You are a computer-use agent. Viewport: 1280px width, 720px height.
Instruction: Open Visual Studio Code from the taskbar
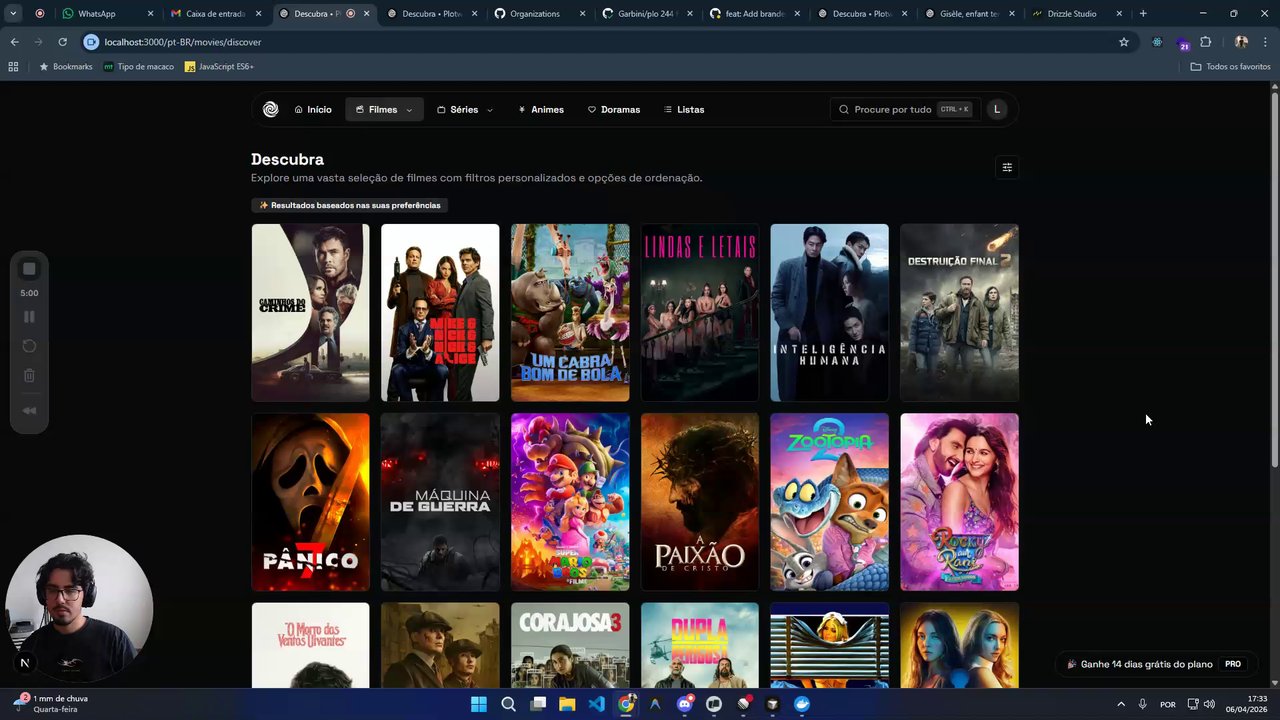pyautogui.click(x=597, y=704)
